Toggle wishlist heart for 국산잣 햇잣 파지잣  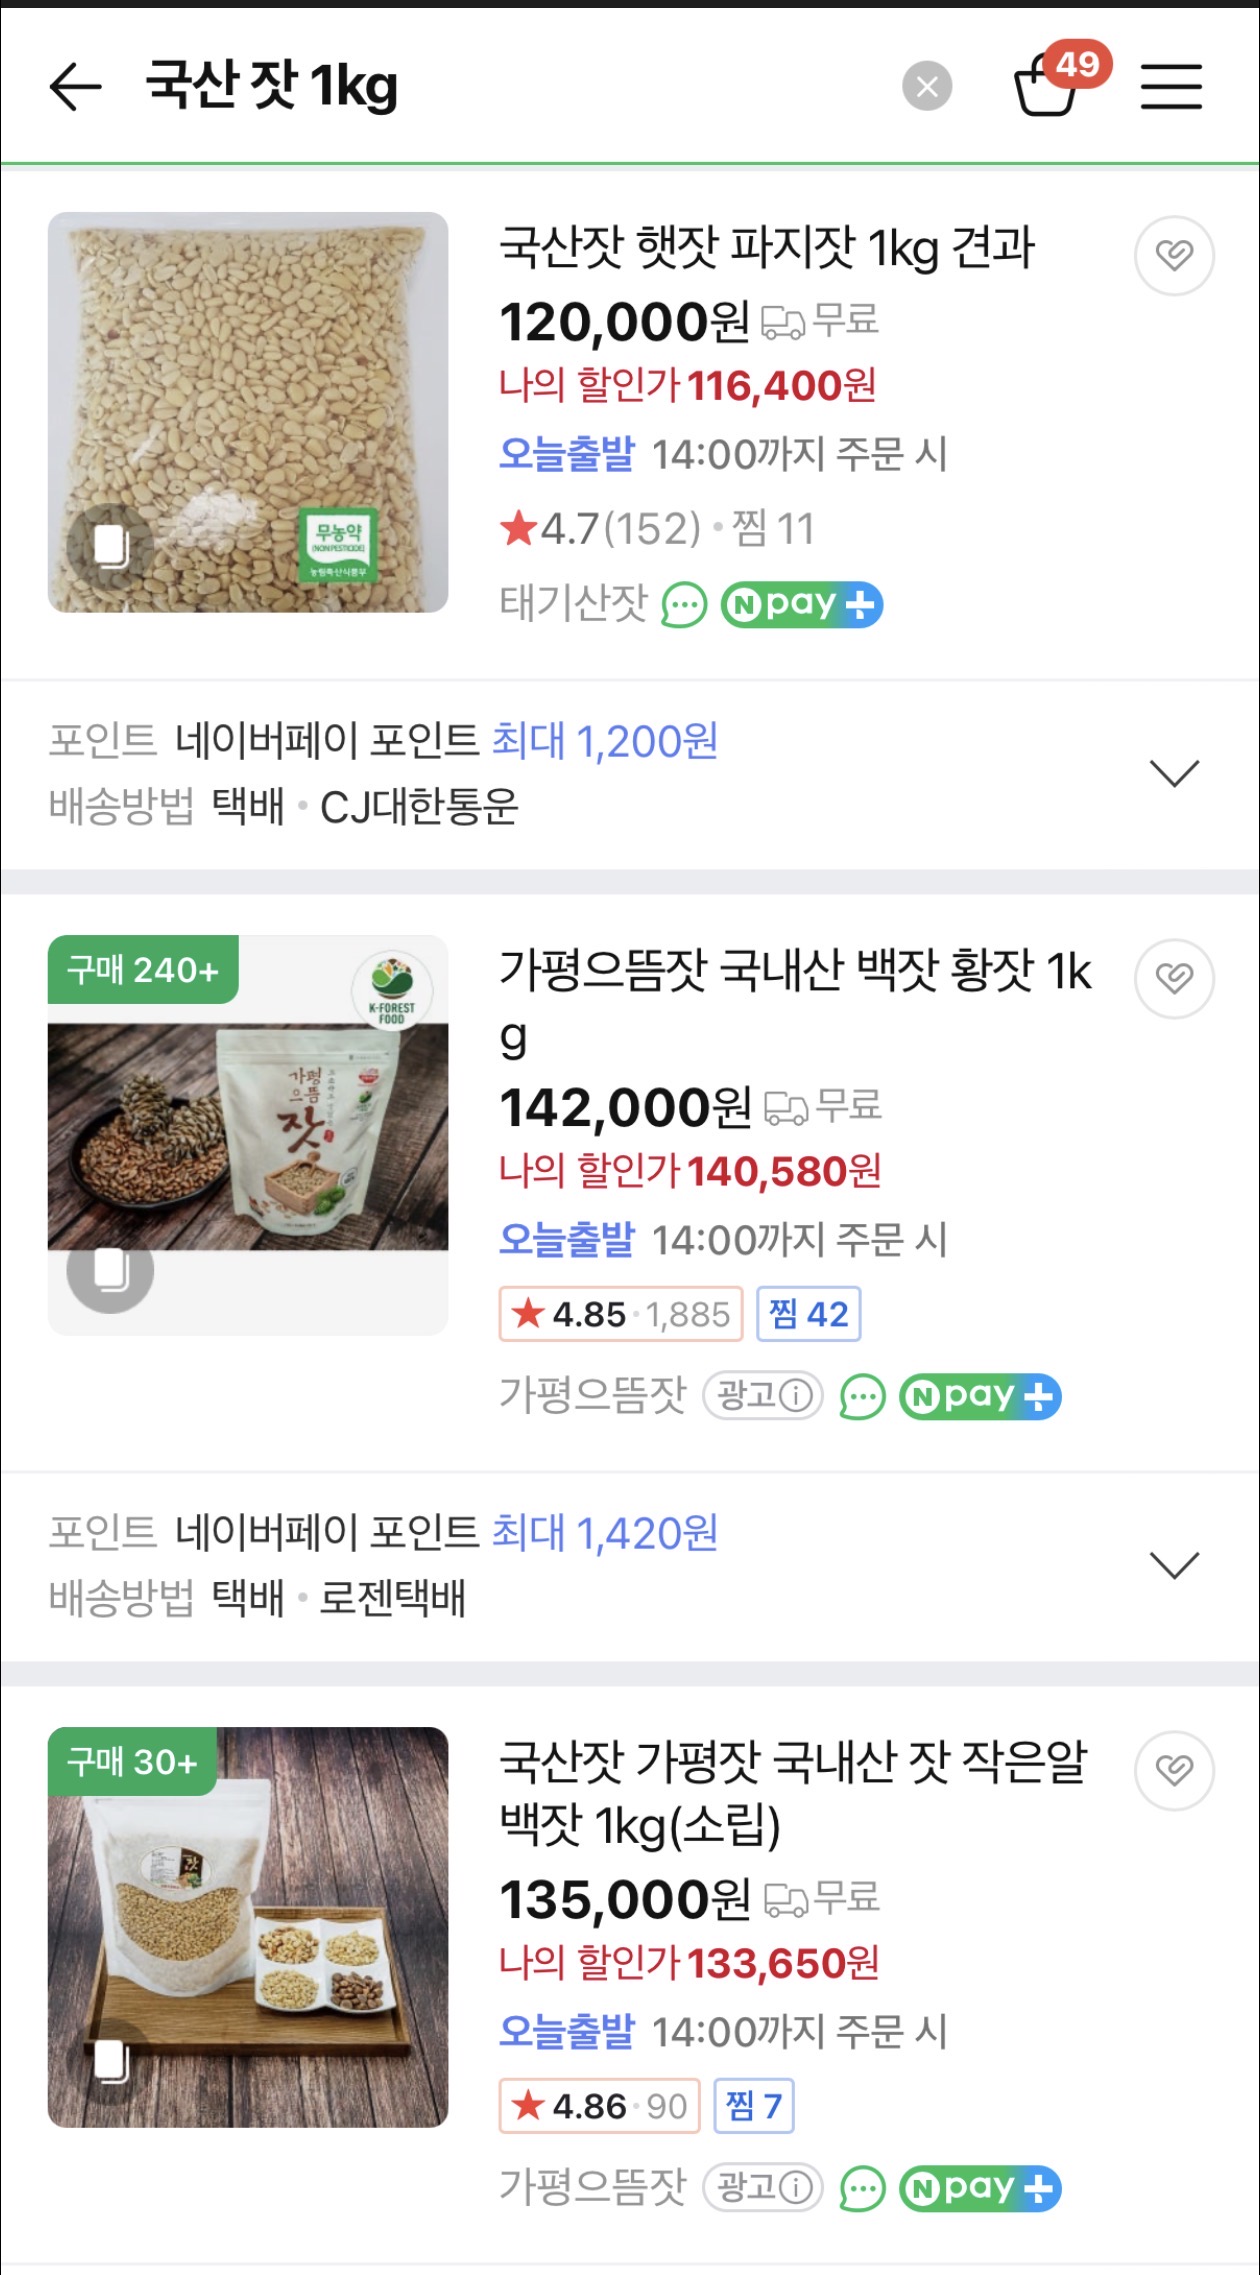click(1174, 256)
